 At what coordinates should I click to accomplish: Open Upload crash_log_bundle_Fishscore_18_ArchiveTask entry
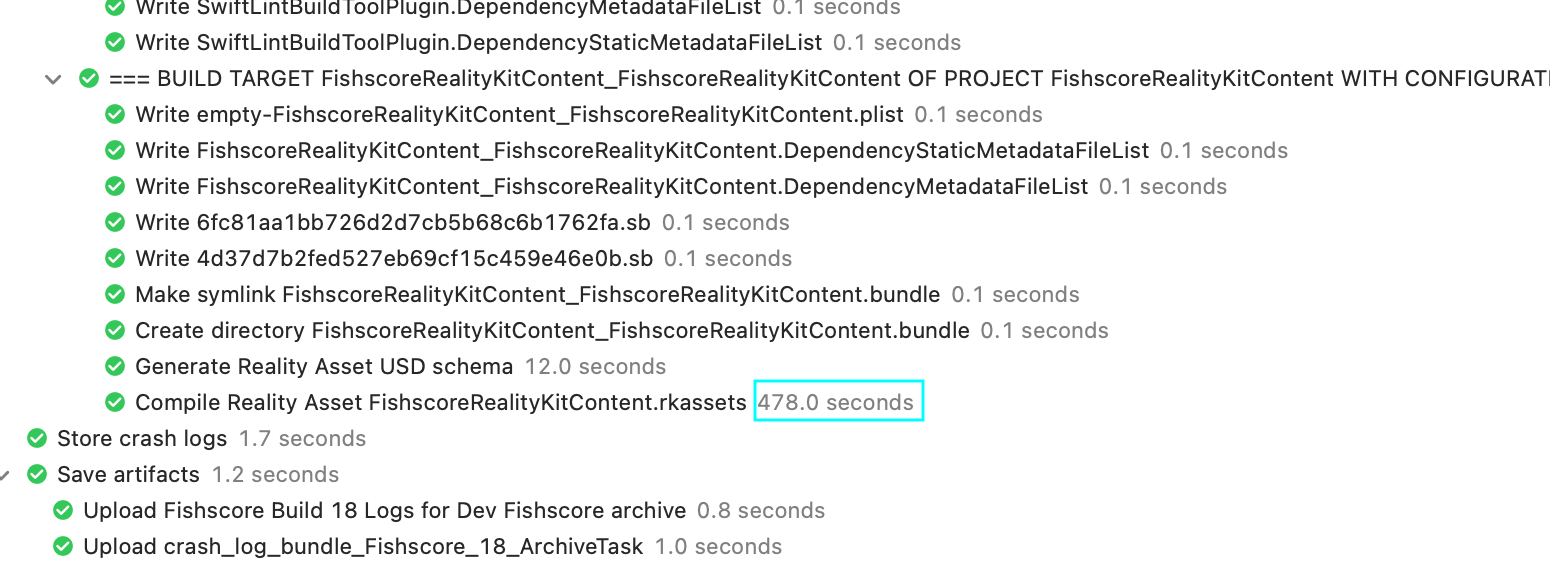click(x=364, y=546)
